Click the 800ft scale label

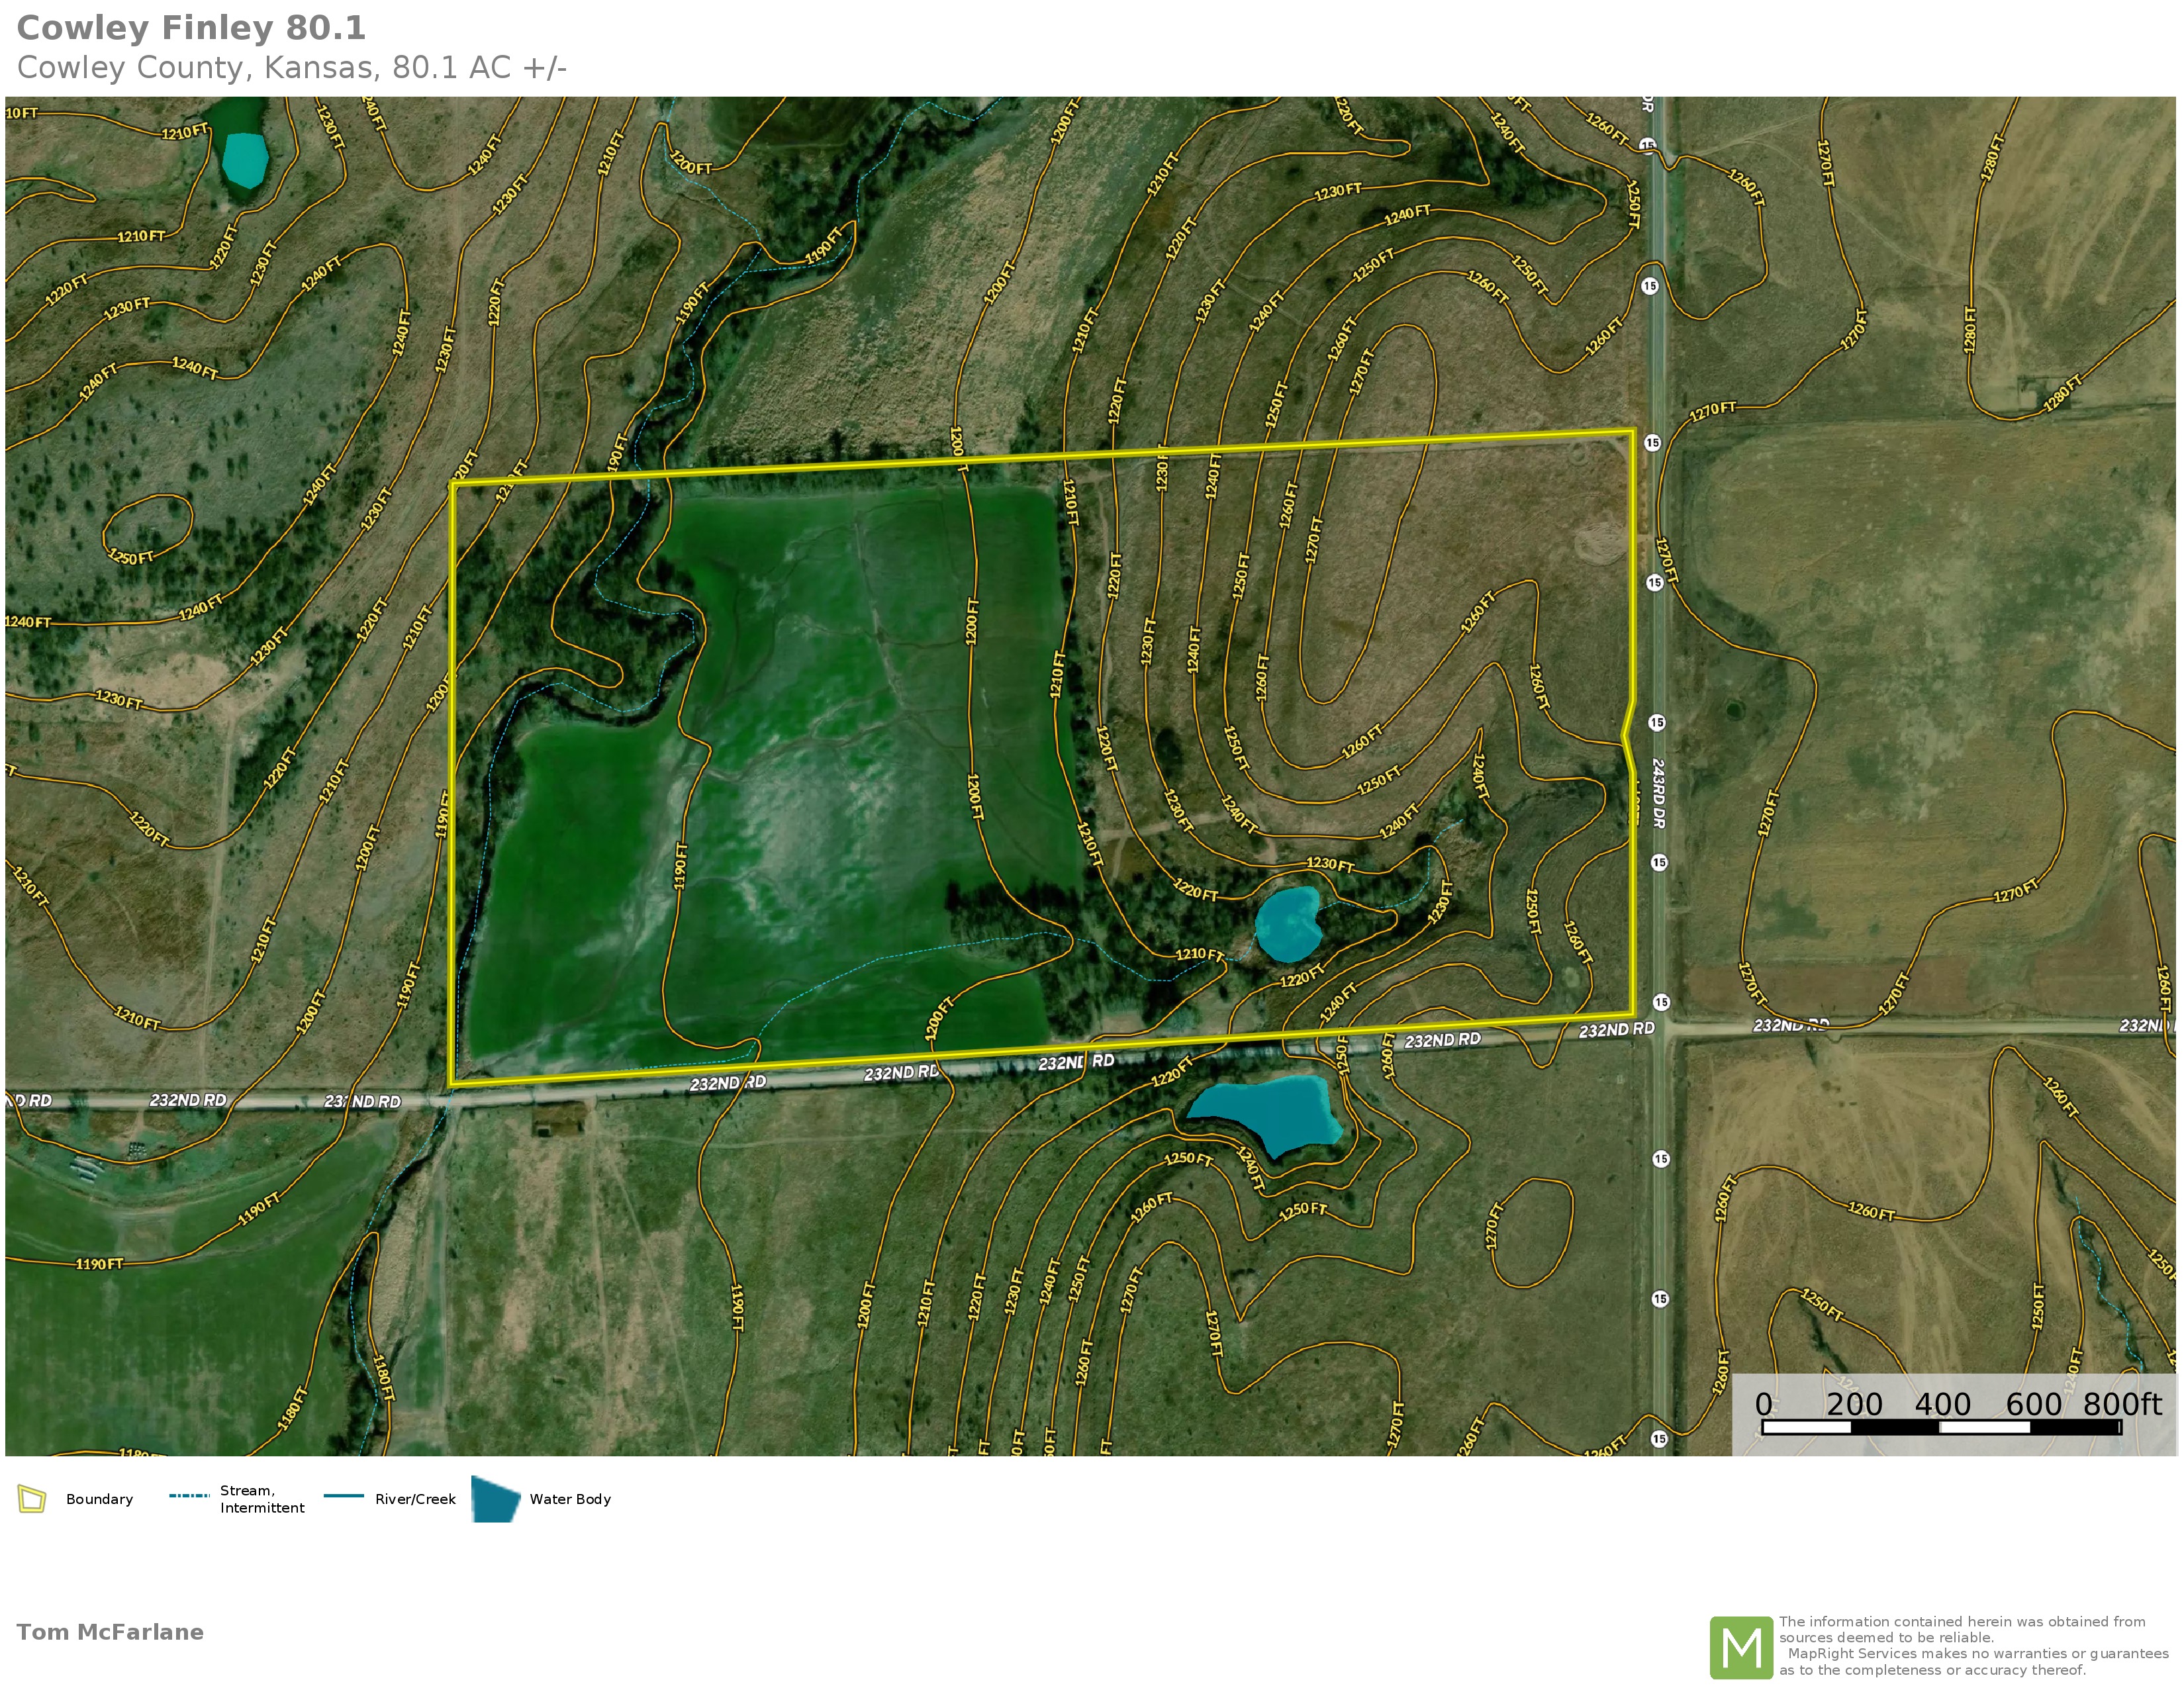(x=2122, y=1404)
